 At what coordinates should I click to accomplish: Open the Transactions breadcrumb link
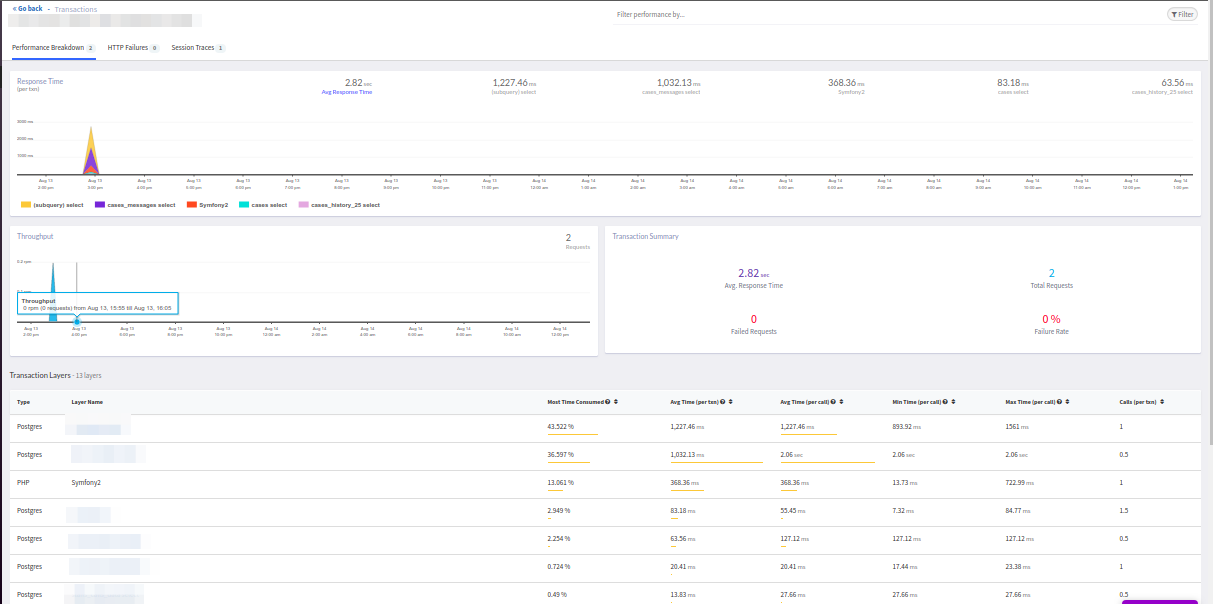(x=76, y=8)
